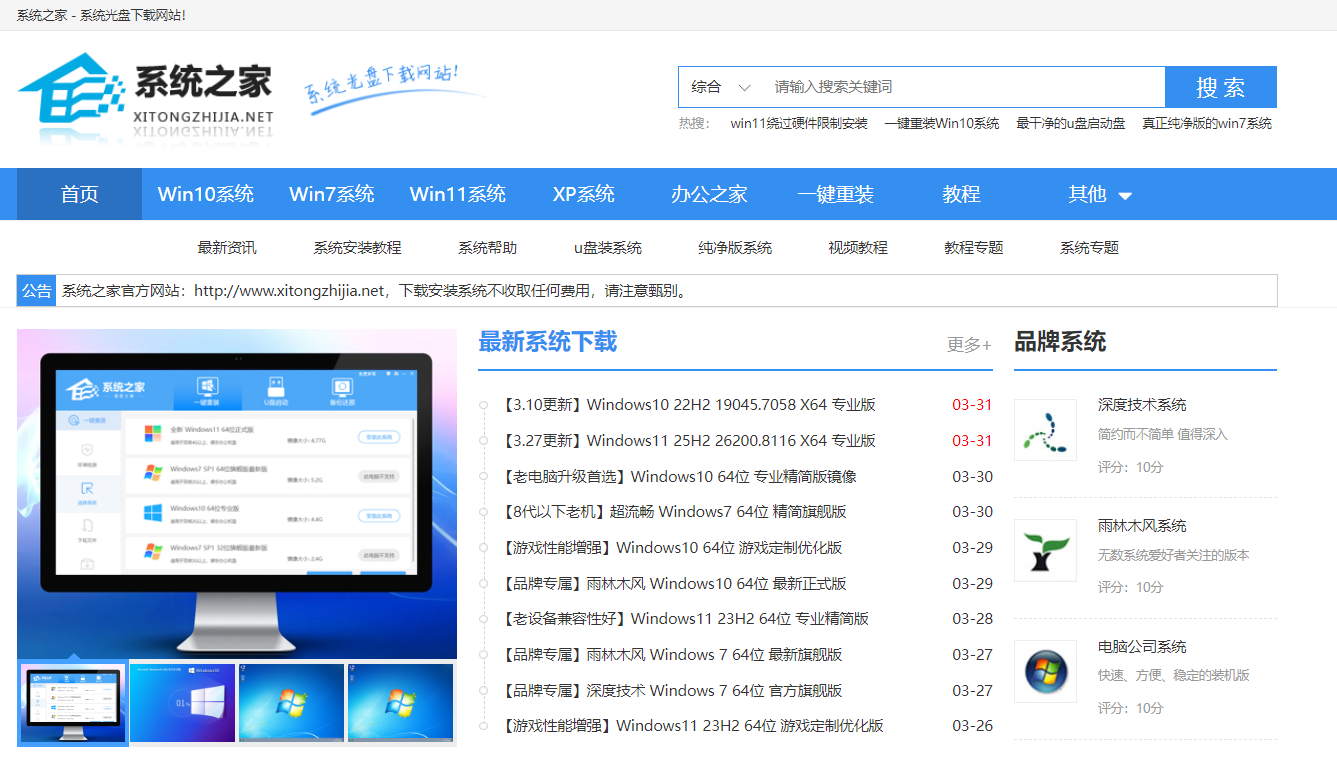Open Windows10 22H2 19045.7058 X64 专业版
The image size is (1337, 760).
(x=688, y=405)
